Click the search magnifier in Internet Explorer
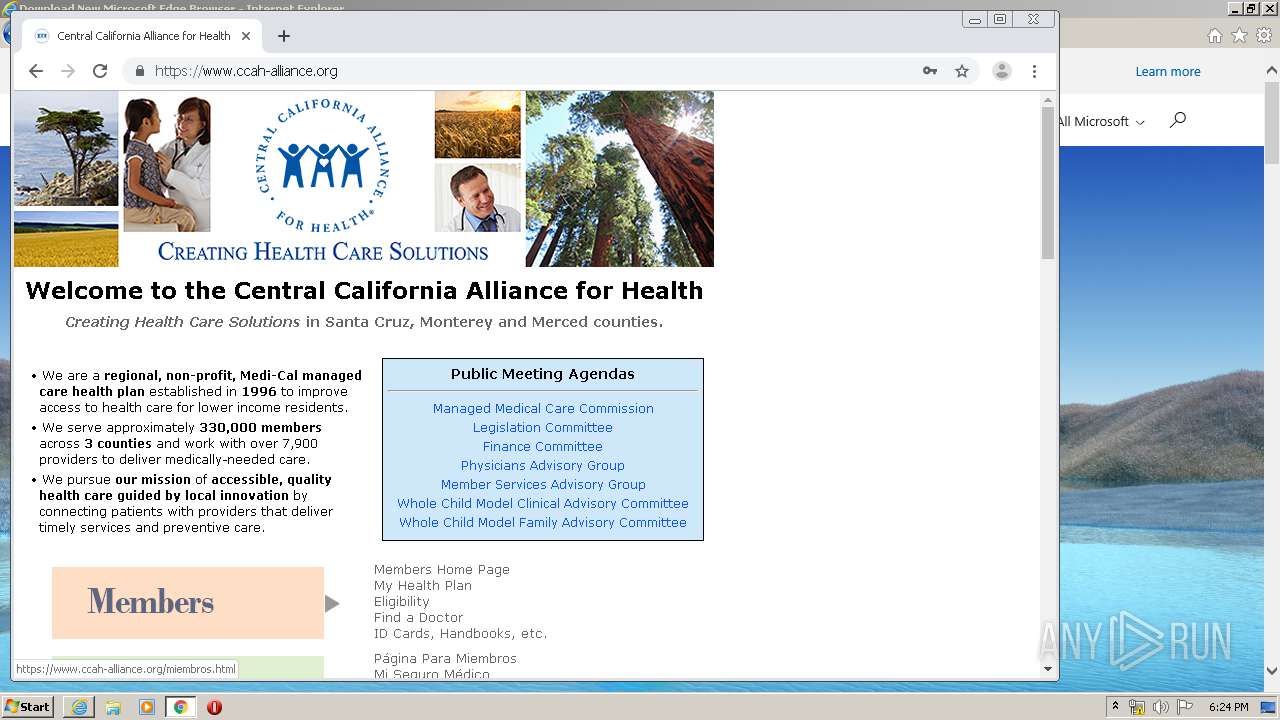1280x720 pixels. click(1178, 120)
